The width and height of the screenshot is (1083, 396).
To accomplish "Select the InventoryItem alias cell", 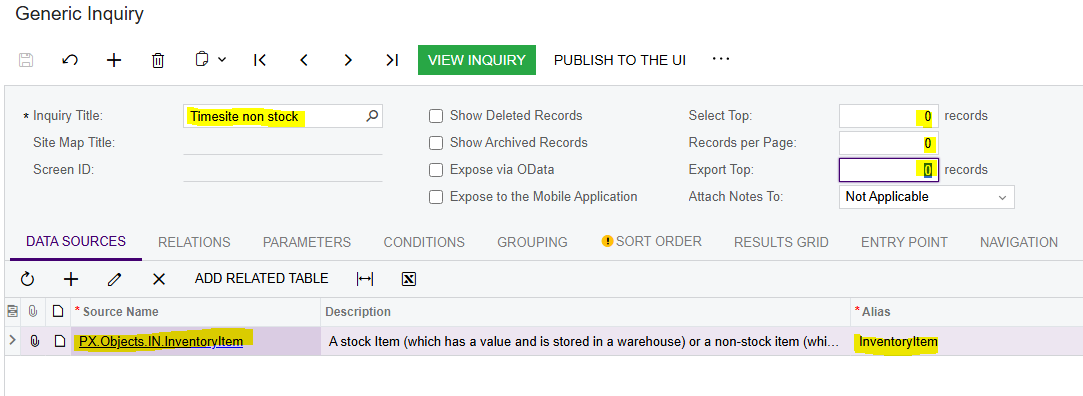I will 966,341.
